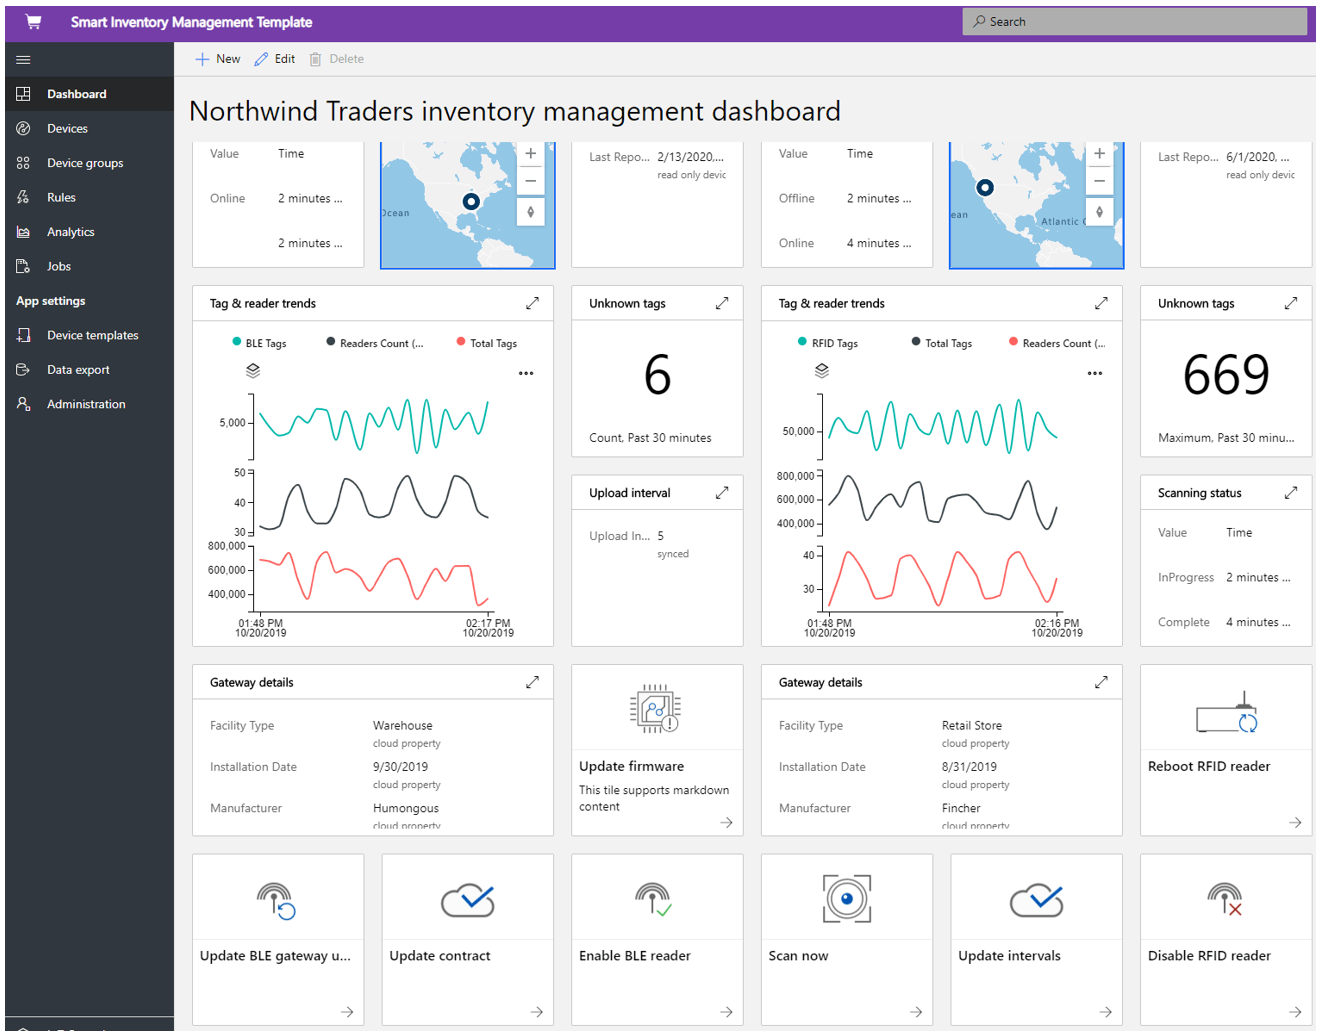Open the Dashboard navigation item
Image resolution: width=1321 pixels, height=1034 pixels.
(x=89, y=94)
